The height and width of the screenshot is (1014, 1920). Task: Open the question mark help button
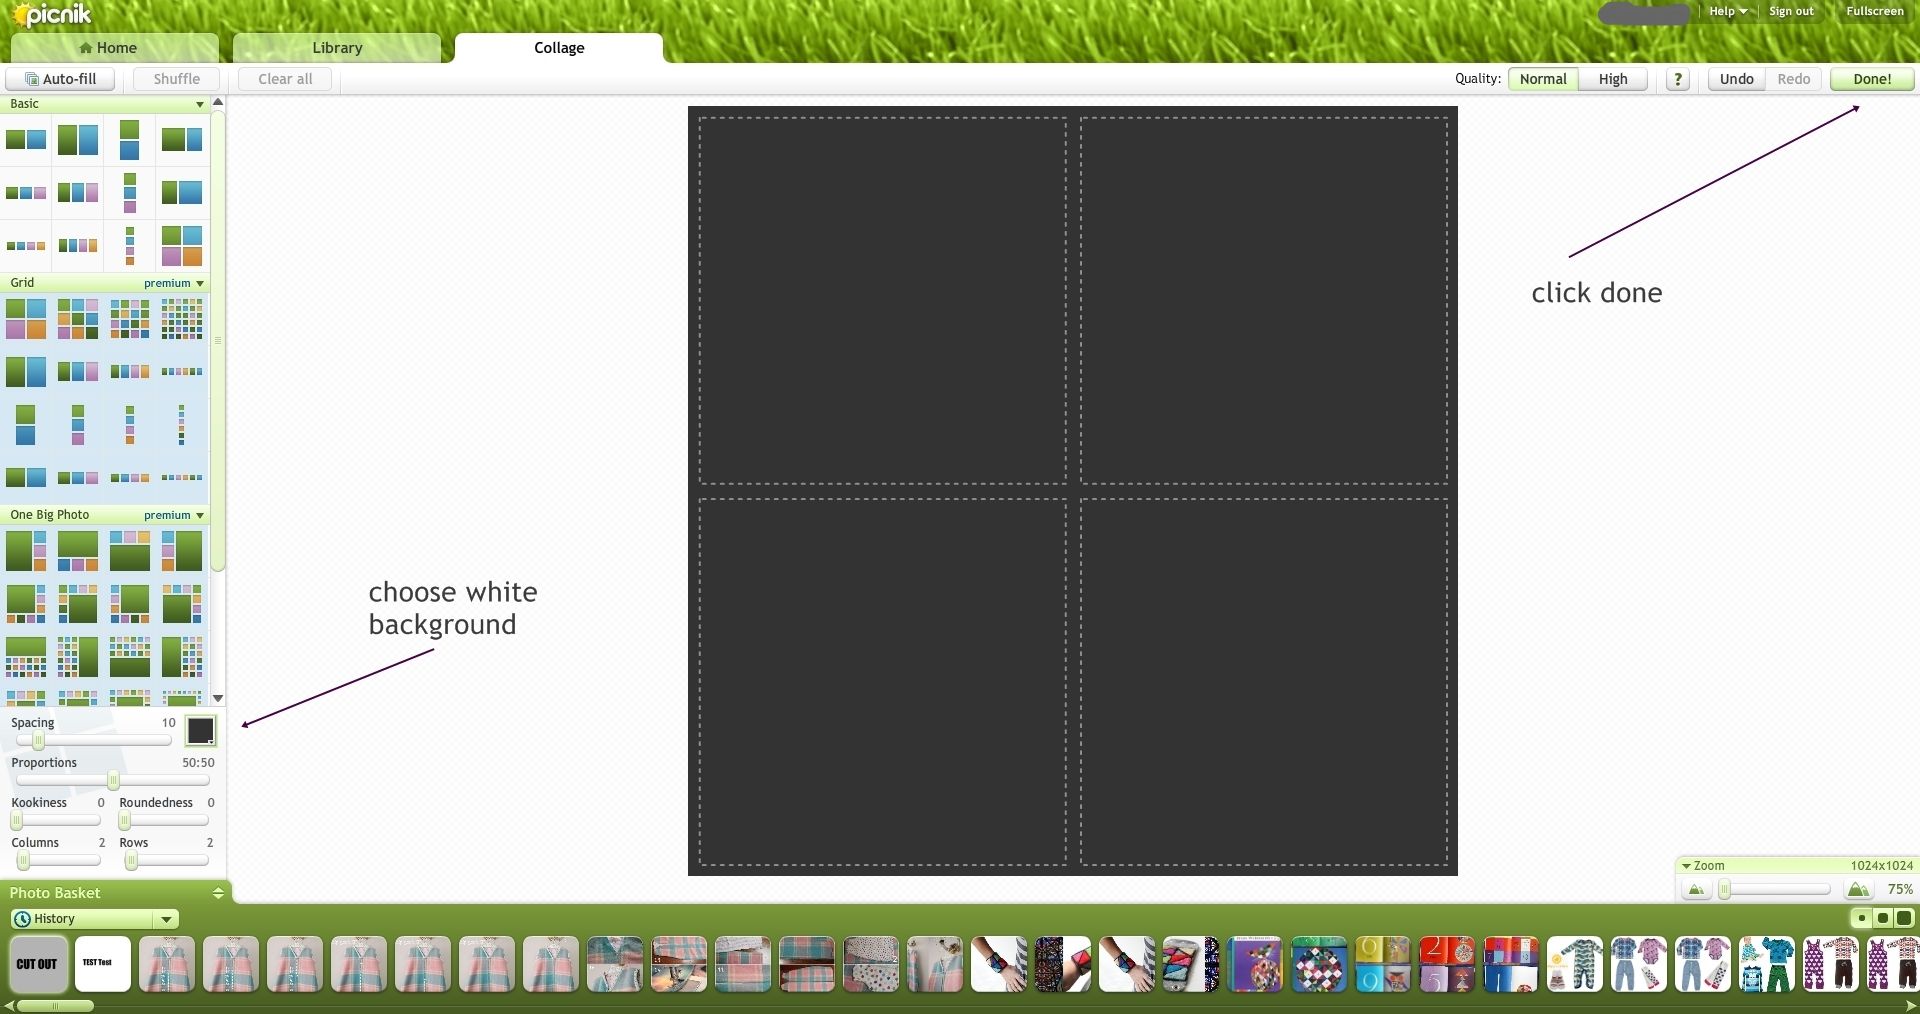tap(1678, 79)
